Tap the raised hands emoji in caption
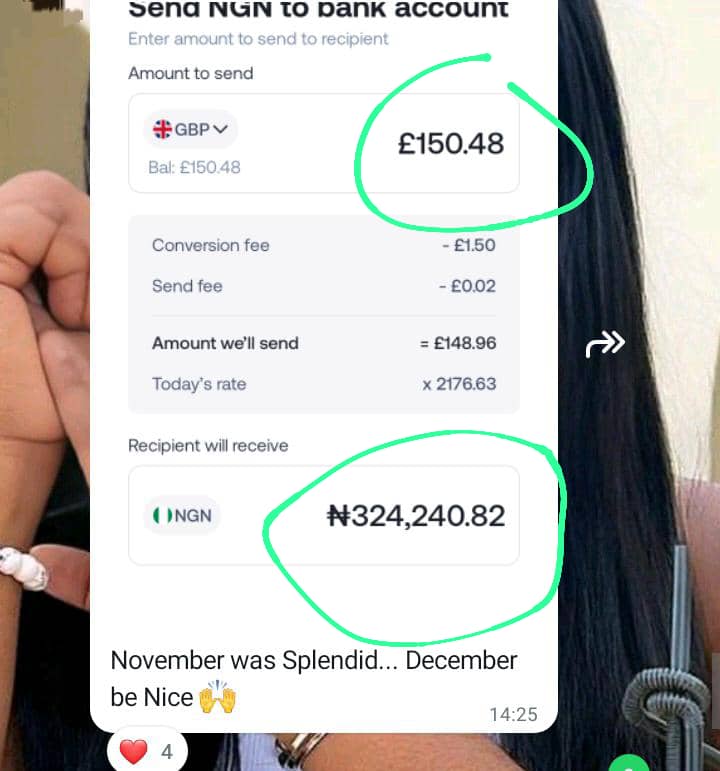The height and width of the screenshot is (771, 720). 217,697
